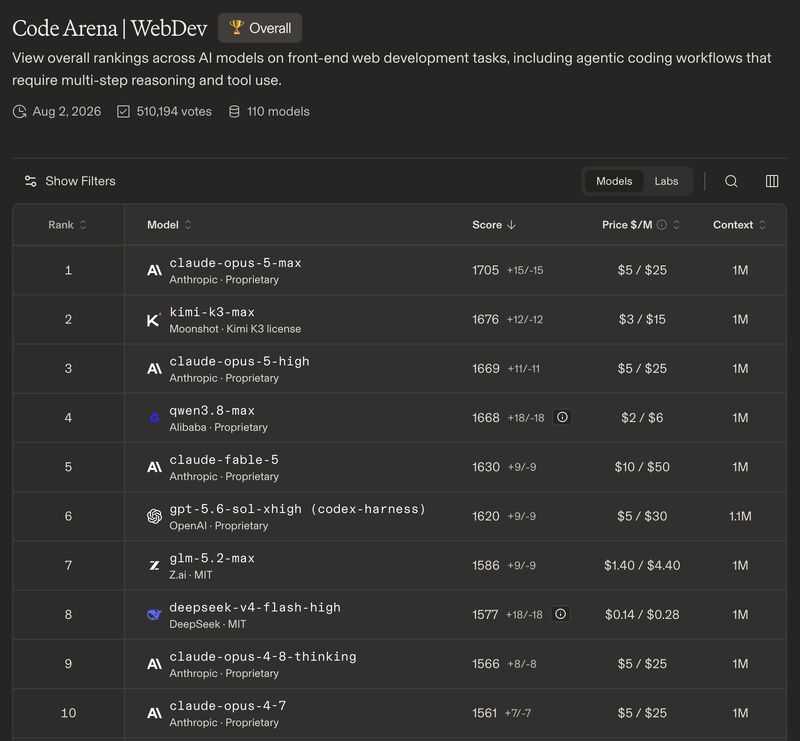This screenshot has height=741, width=800.
Task: Open the Overall category selector
Action: point(260,28)
